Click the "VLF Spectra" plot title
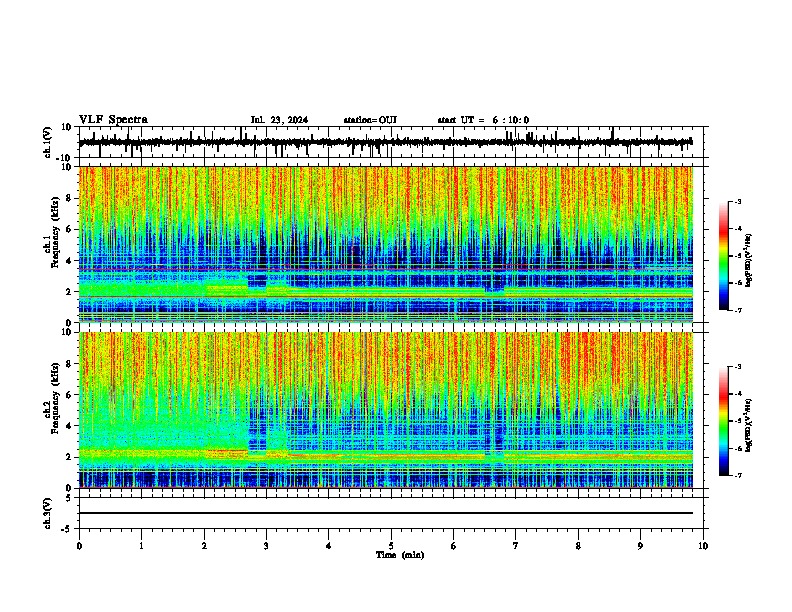The image size is (792, 612). (x=113, y=120)
